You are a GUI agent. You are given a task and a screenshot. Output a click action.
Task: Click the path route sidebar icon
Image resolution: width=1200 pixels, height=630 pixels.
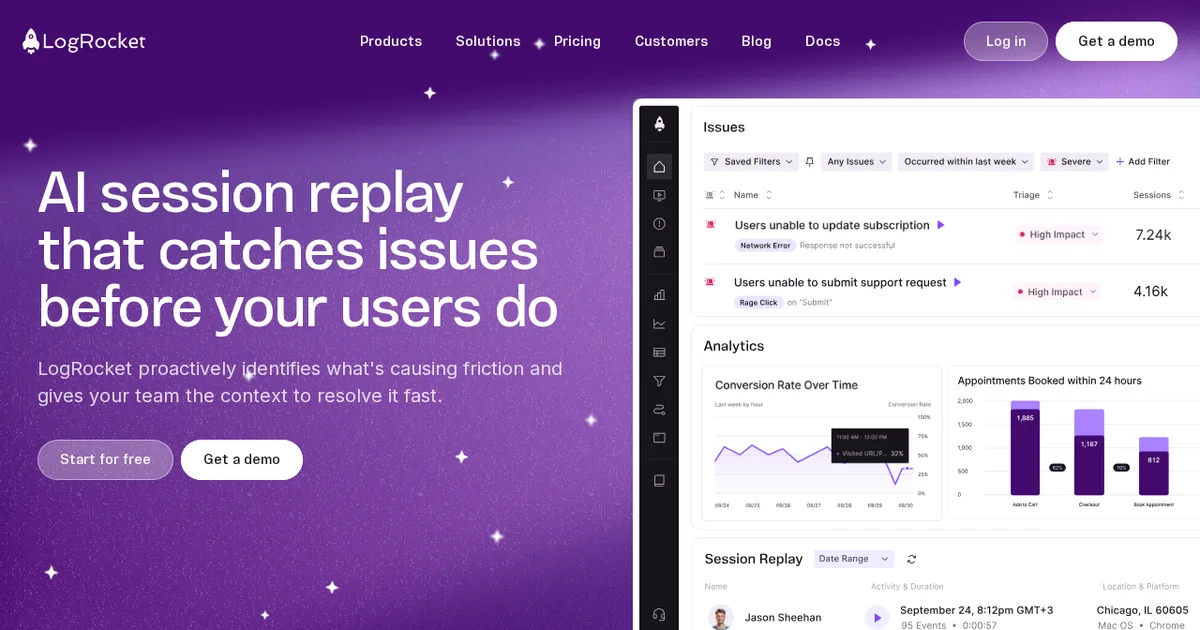pyautogui.click(x=659, y=409)
